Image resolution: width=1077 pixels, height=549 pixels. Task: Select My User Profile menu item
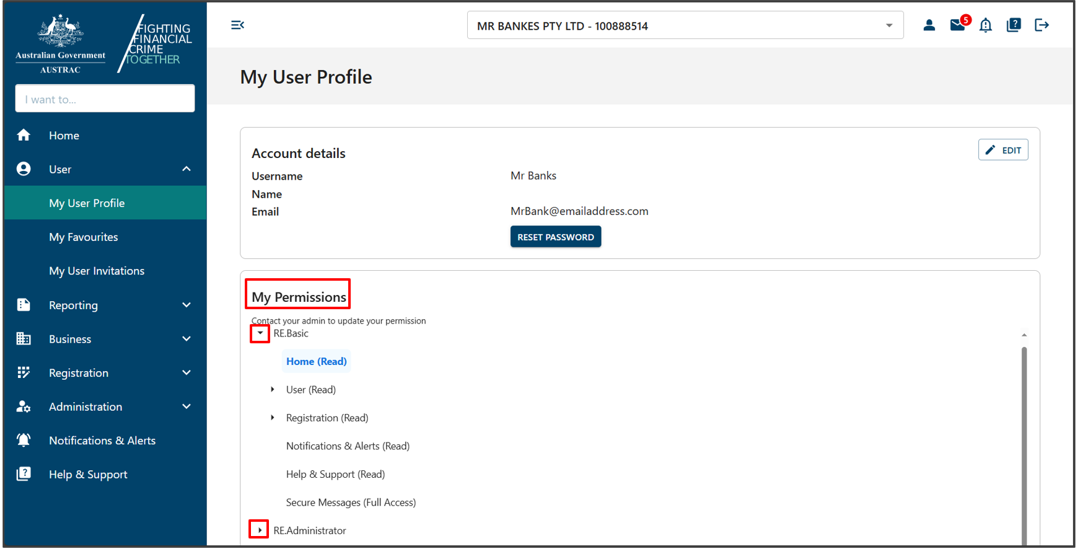click(x=105, y=203)
